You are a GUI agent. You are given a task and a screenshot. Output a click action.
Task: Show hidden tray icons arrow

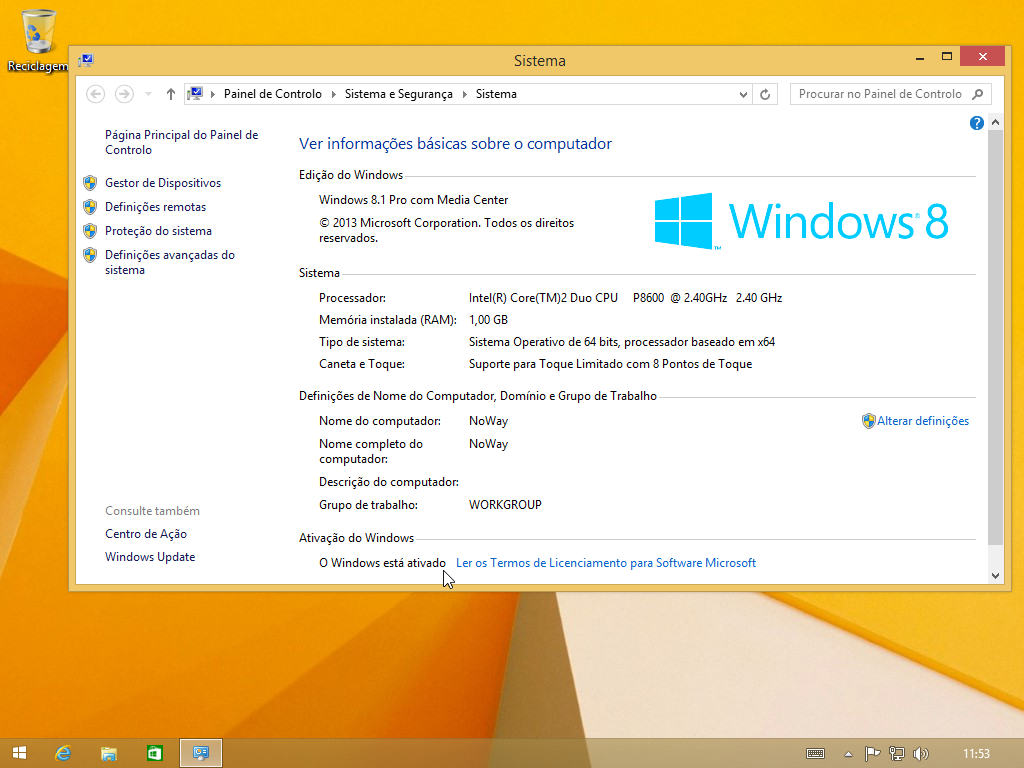pyautogui.click(x=848, y=754)
